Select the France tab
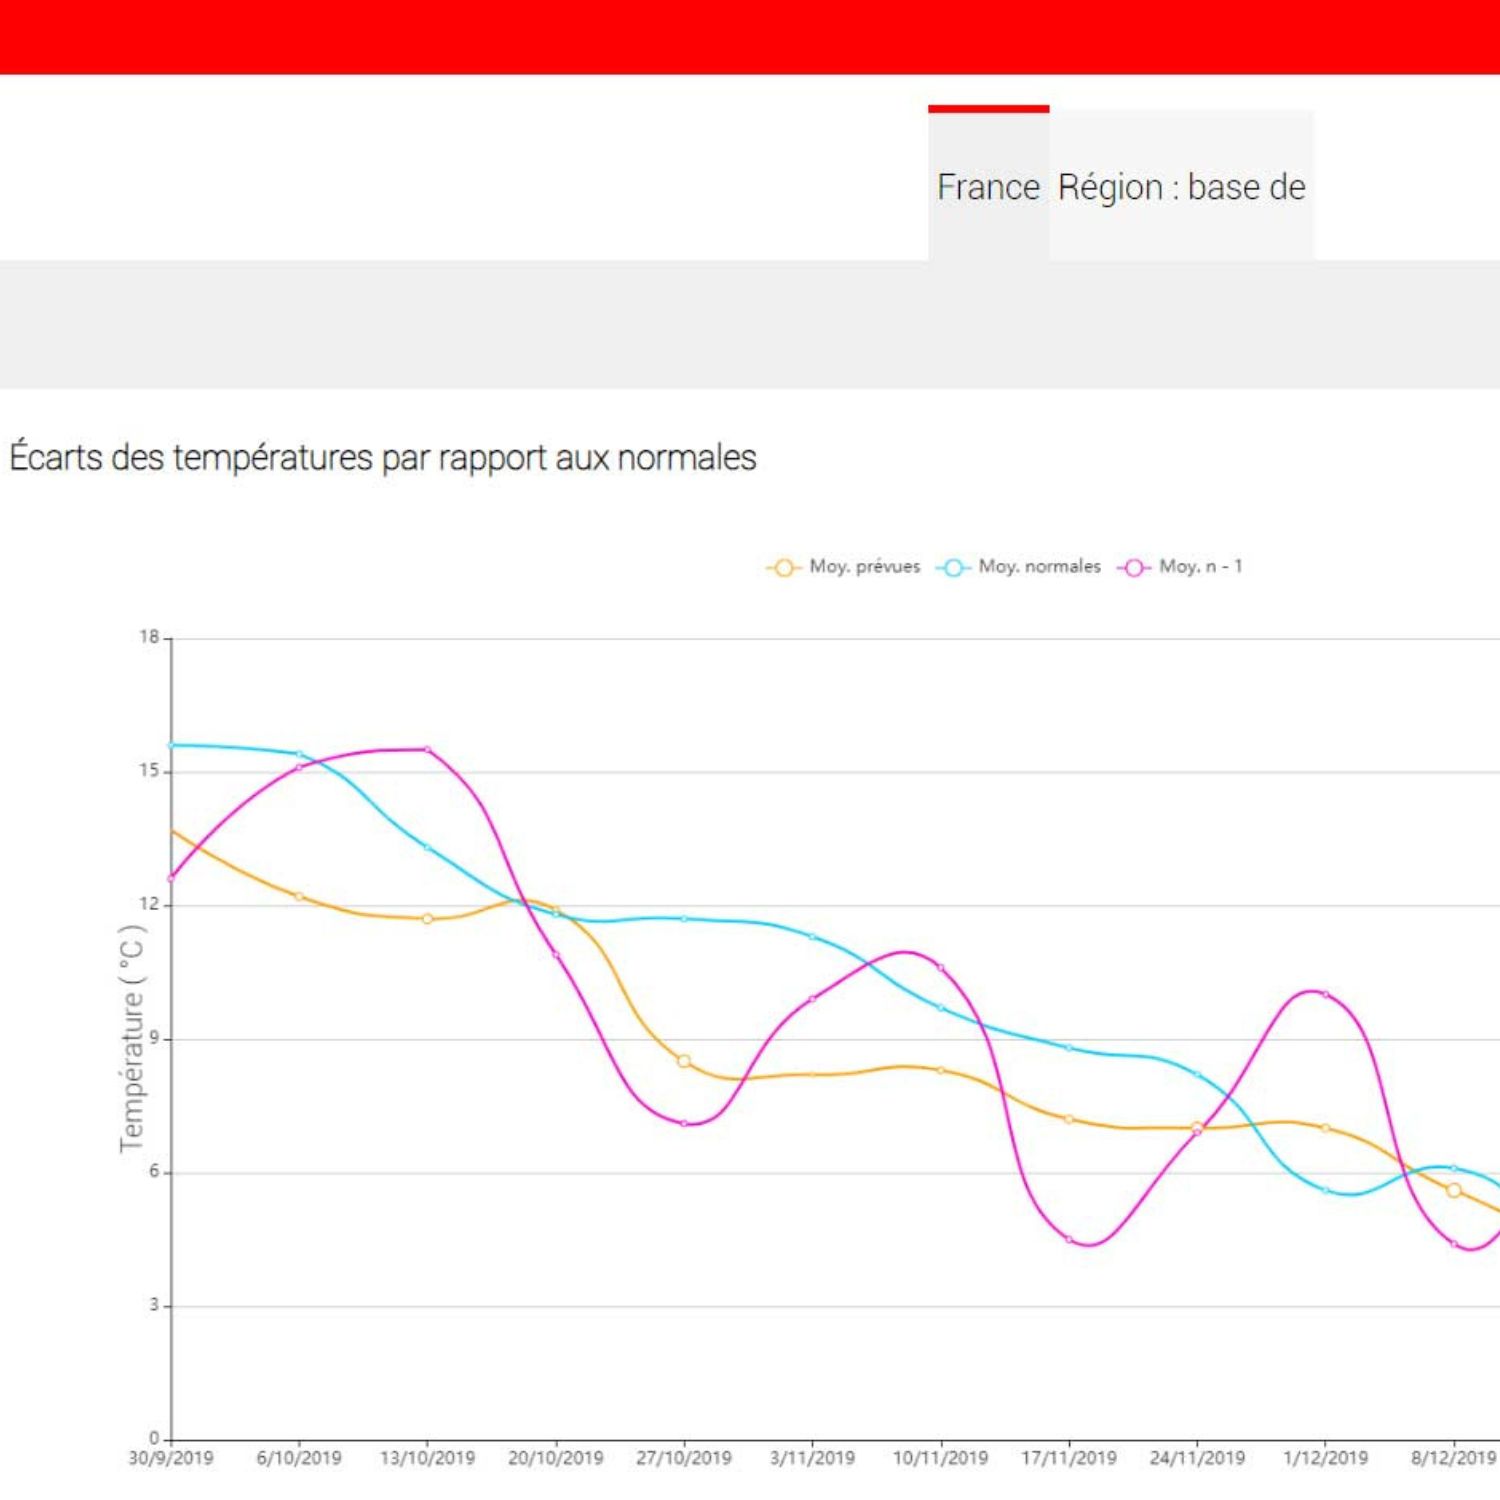The width and height of the screenshot is (1500, 1500). (x=988, y=186)
